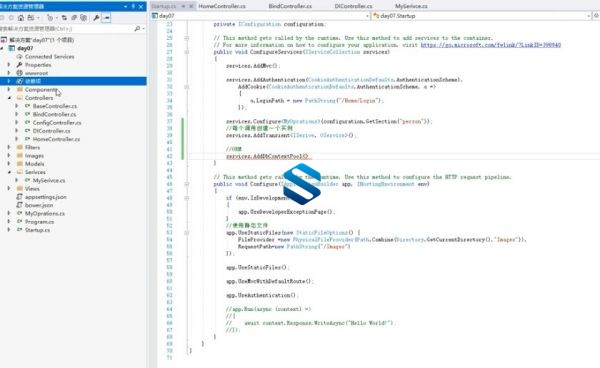Collapse the Services folder arrow
Image resolution: width=600 pixels, height=368 pixels.
click(9, 172)
